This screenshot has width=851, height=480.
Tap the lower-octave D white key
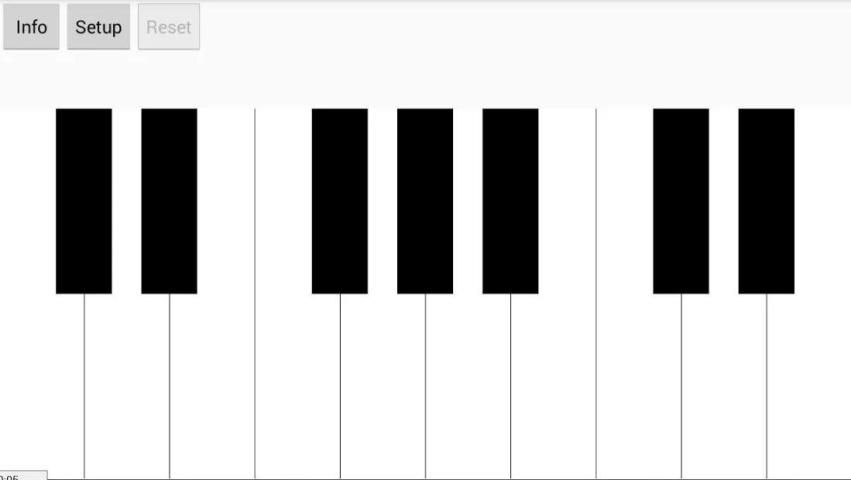(x=127, y=386)
